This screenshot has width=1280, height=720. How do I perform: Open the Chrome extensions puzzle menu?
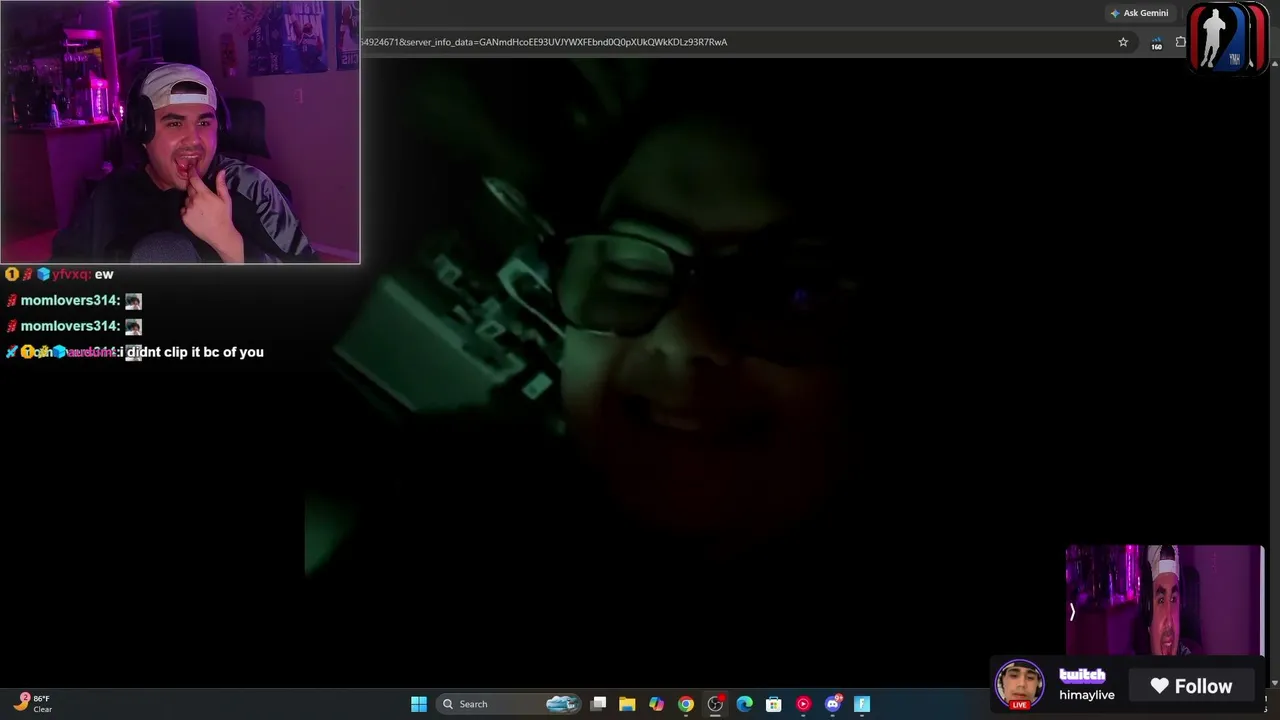1180,42
